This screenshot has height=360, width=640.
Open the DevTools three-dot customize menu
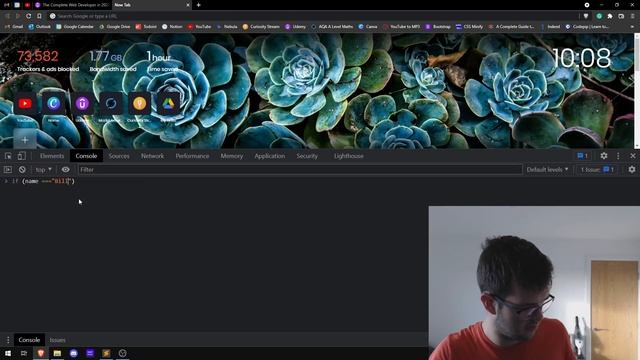[x=618, y=156]
